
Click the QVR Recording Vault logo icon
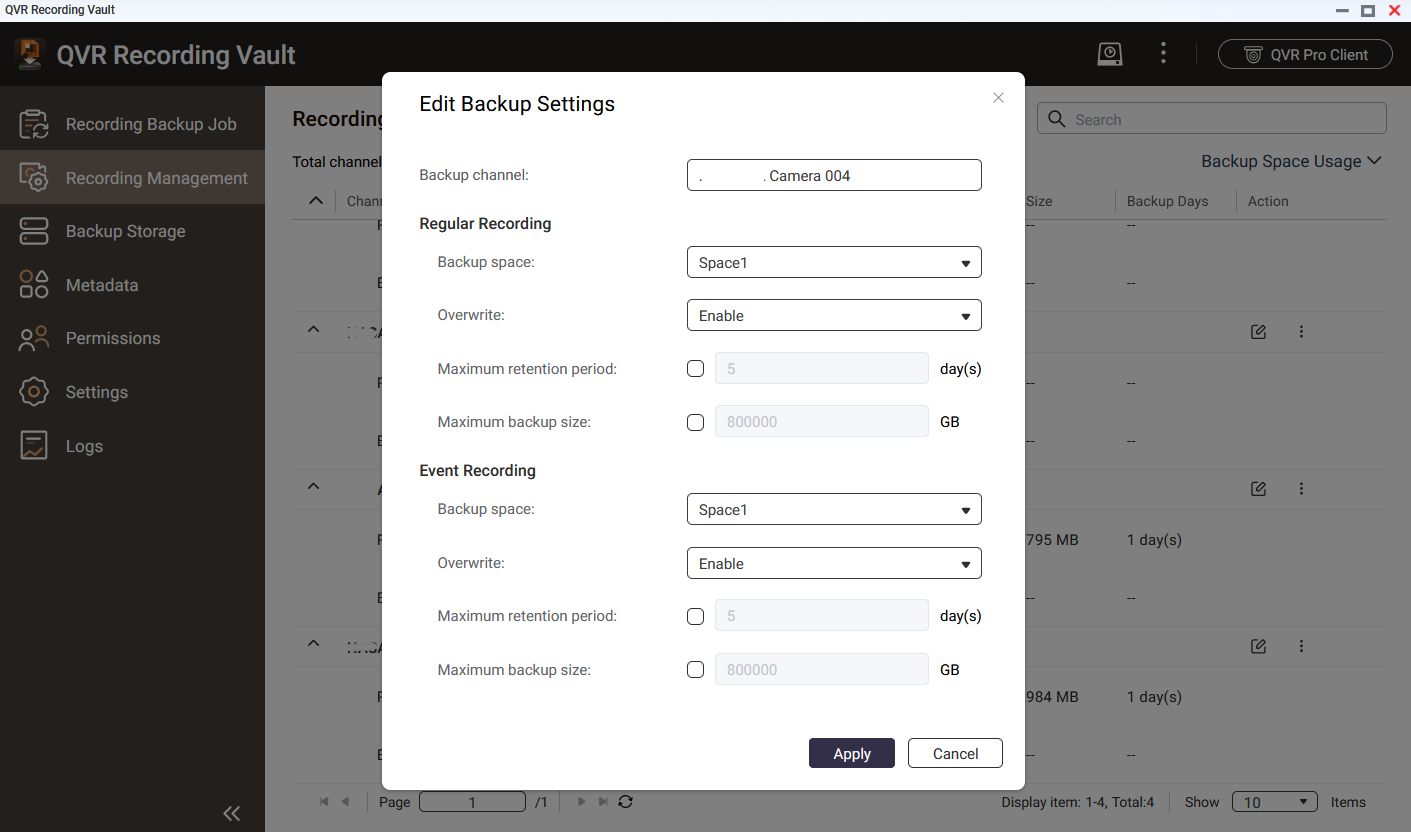30,54
